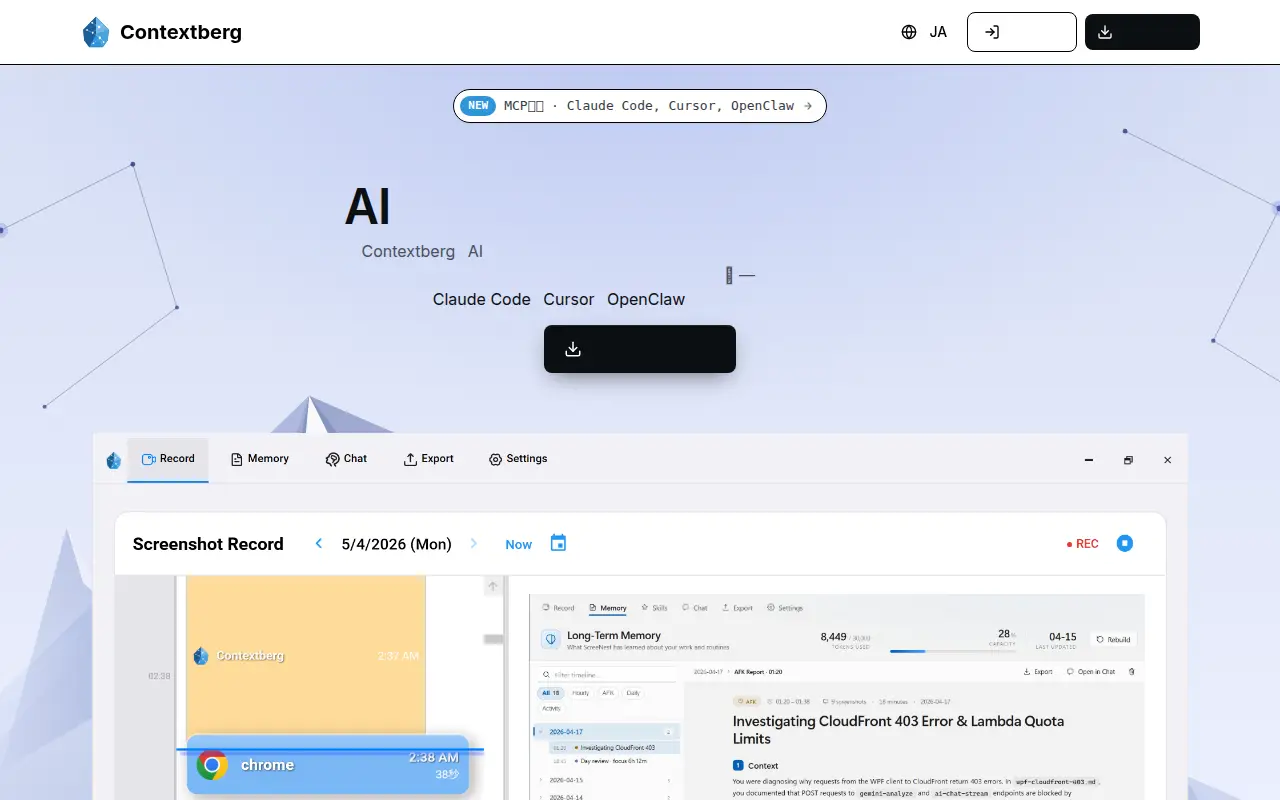Select the Day review timeline entry

(x=614, y=761)
